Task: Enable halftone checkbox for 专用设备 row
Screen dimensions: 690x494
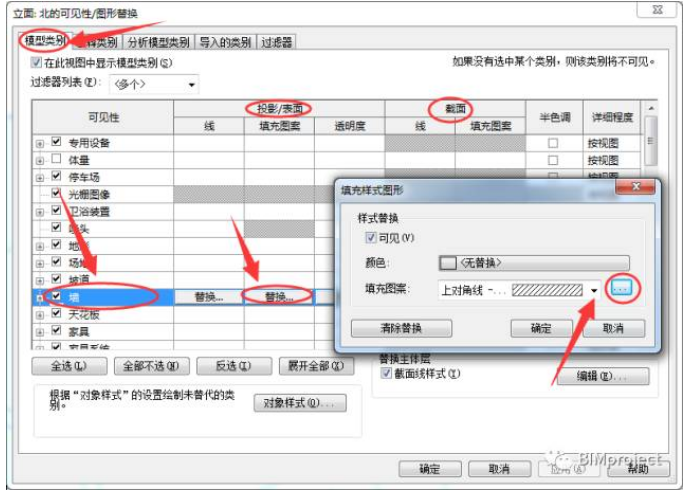Action: (x=553, y=143)
